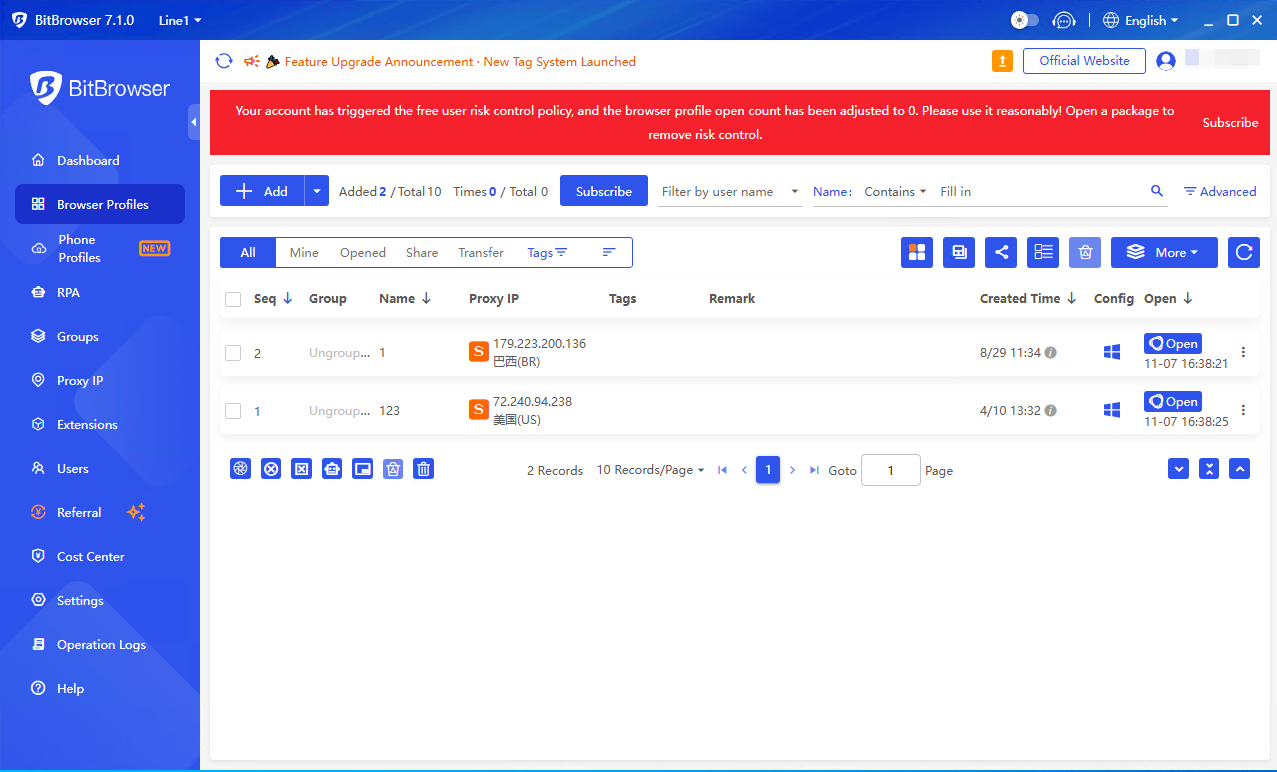
Task: Click the recycle bin toolbar button
Action: 1085,252
